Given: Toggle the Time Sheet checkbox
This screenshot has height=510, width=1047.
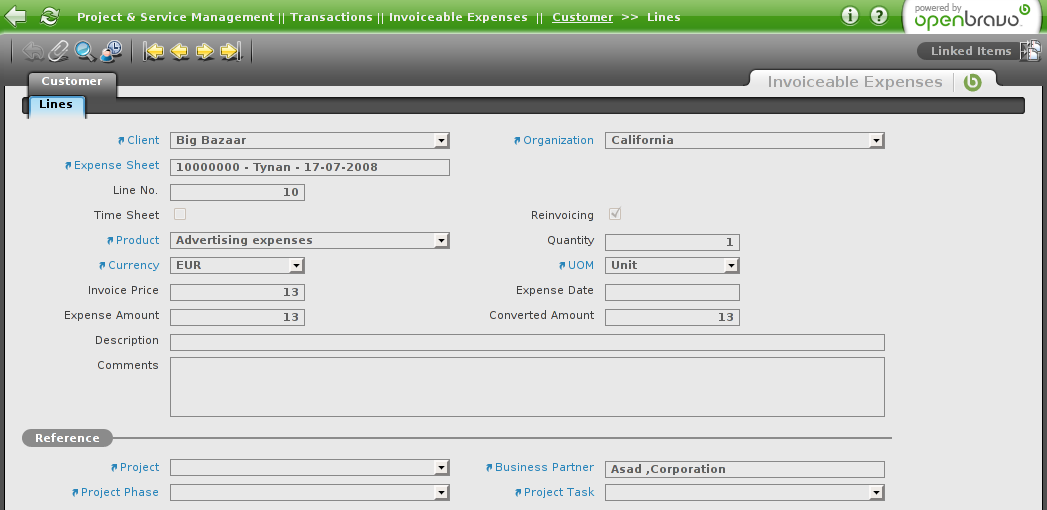Looking at the screenshot, I should tap(180, 214).
